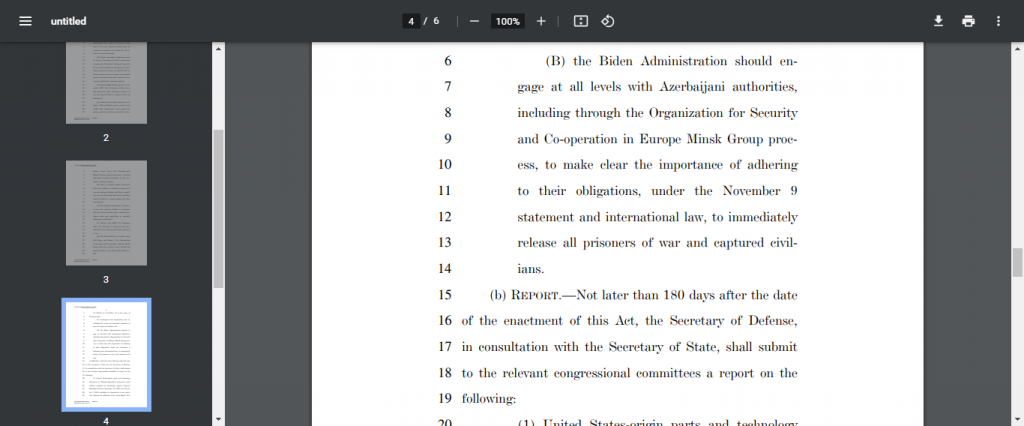
Task: Select page 2 thumbnail
Action: tap(106, 83)
